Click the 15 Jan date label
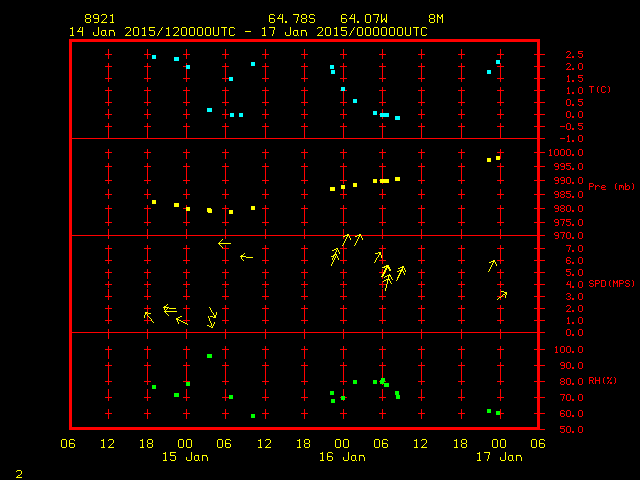This screenshot has width=640, height=480. tap(185, 457)
